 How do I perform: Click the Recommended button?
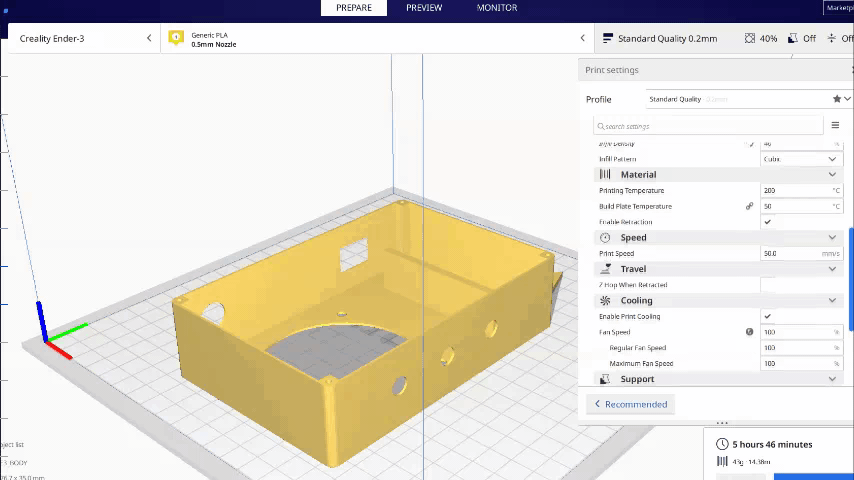pos(631,404)
